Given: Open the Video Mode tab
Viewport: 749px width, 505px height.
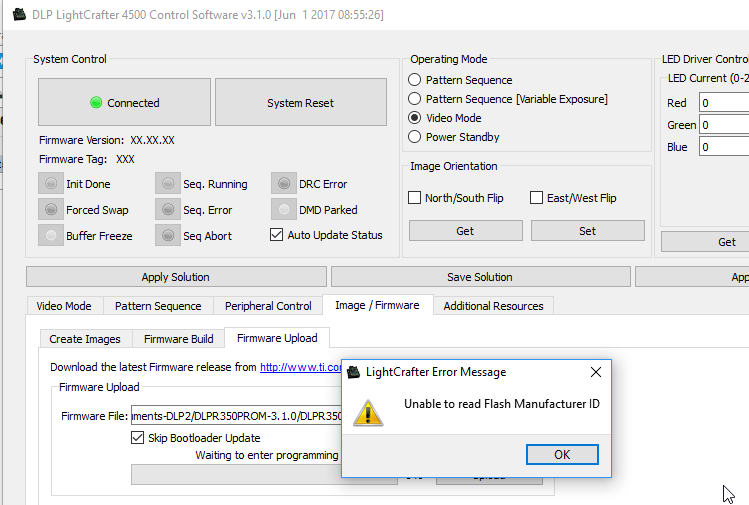Looking at the screenshot, I should click(64, 306).
